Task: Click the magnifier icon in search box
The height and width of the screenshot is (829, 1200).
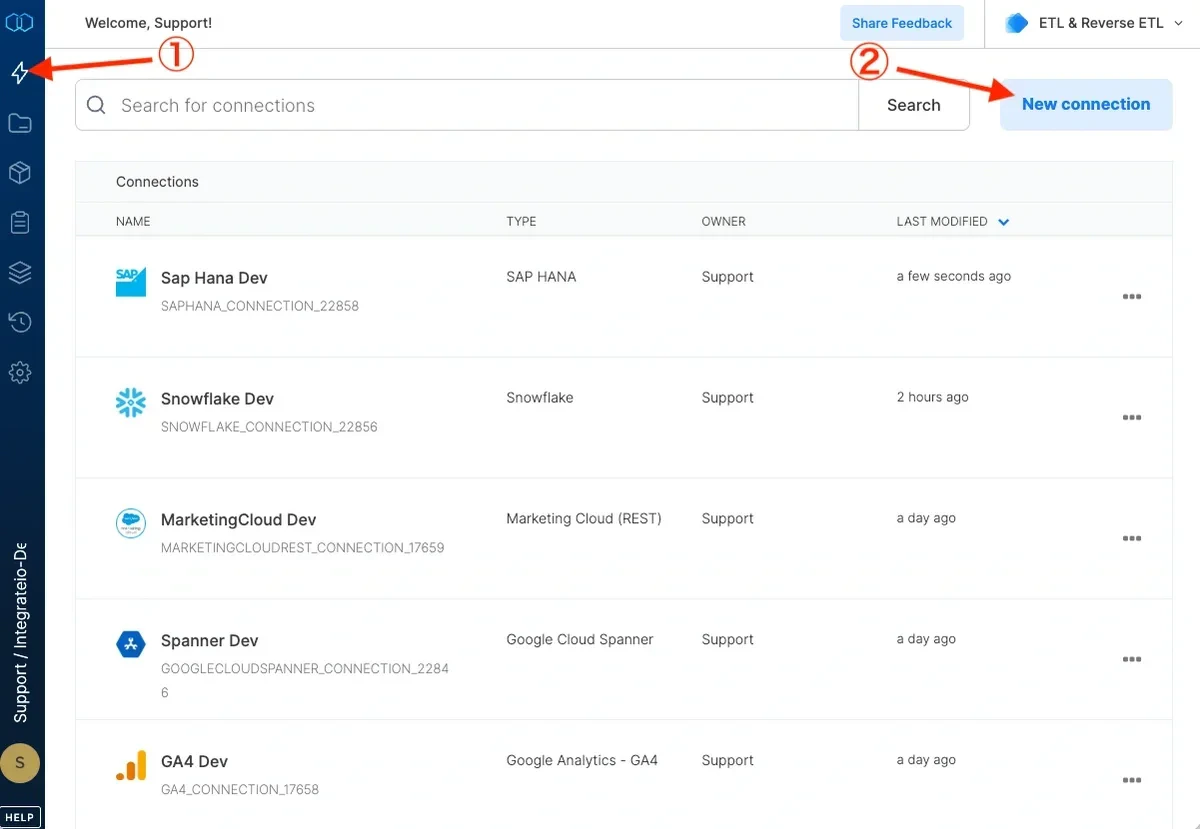Action: tap(96, 105)
